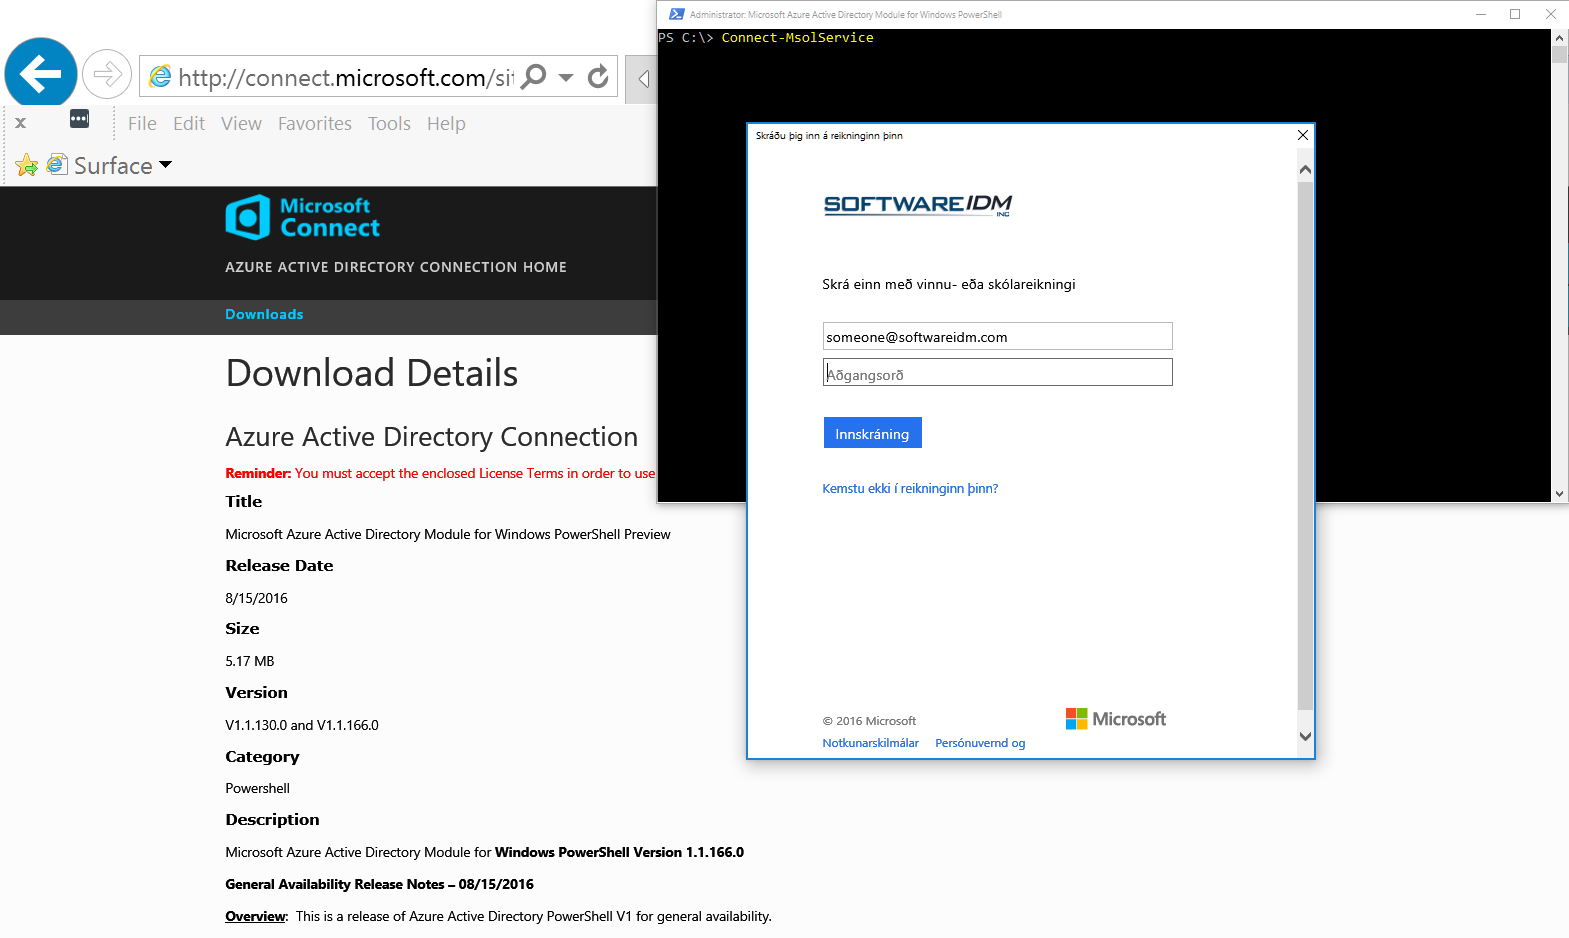Click the someone@softwareidm.com email field
The height and width of the screenshot is (938, 1569).
click(x=997, y=336)
